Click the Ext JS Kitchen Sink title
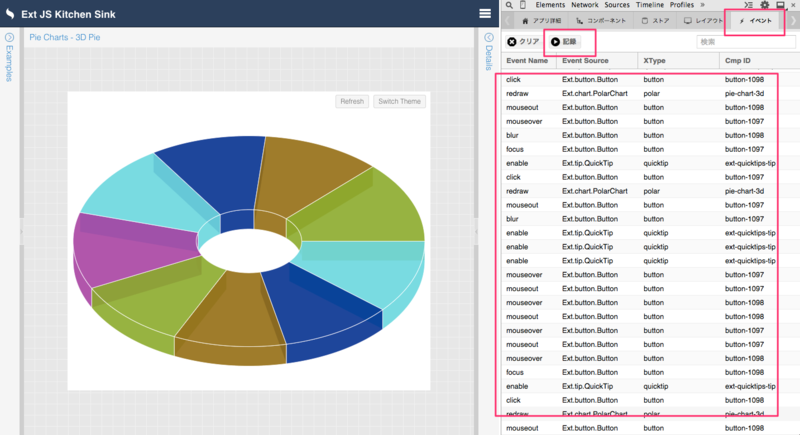The height and width of the screenshot is (435, 800). click(x=68, y=14)
